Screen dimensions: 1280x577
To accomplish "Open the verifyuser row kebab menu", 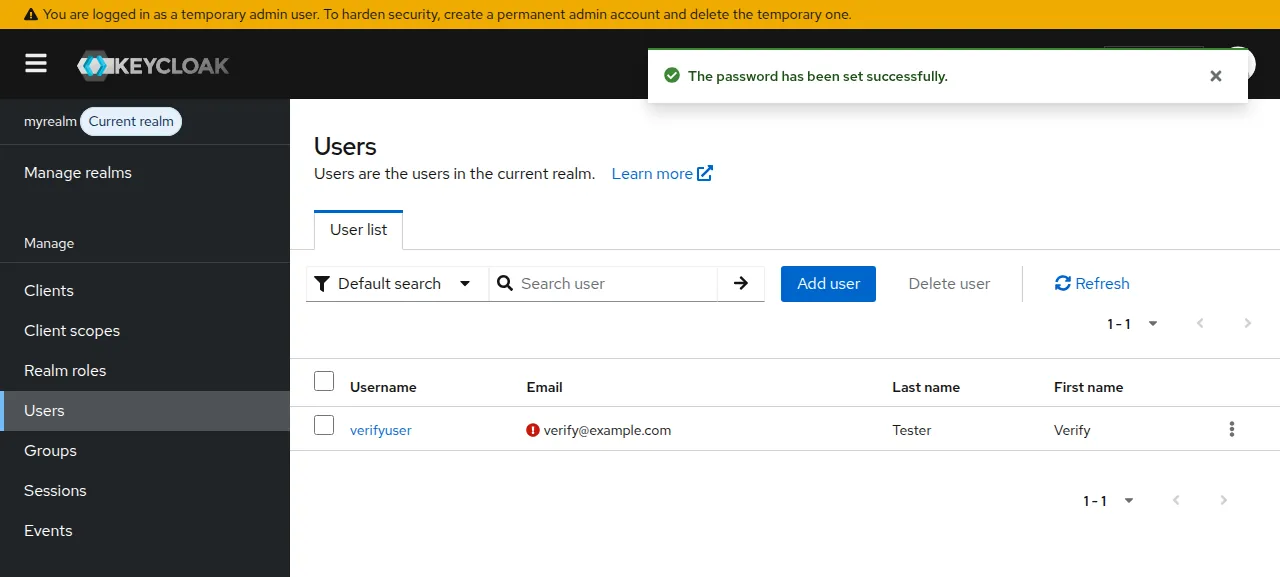I will 1232,429.
